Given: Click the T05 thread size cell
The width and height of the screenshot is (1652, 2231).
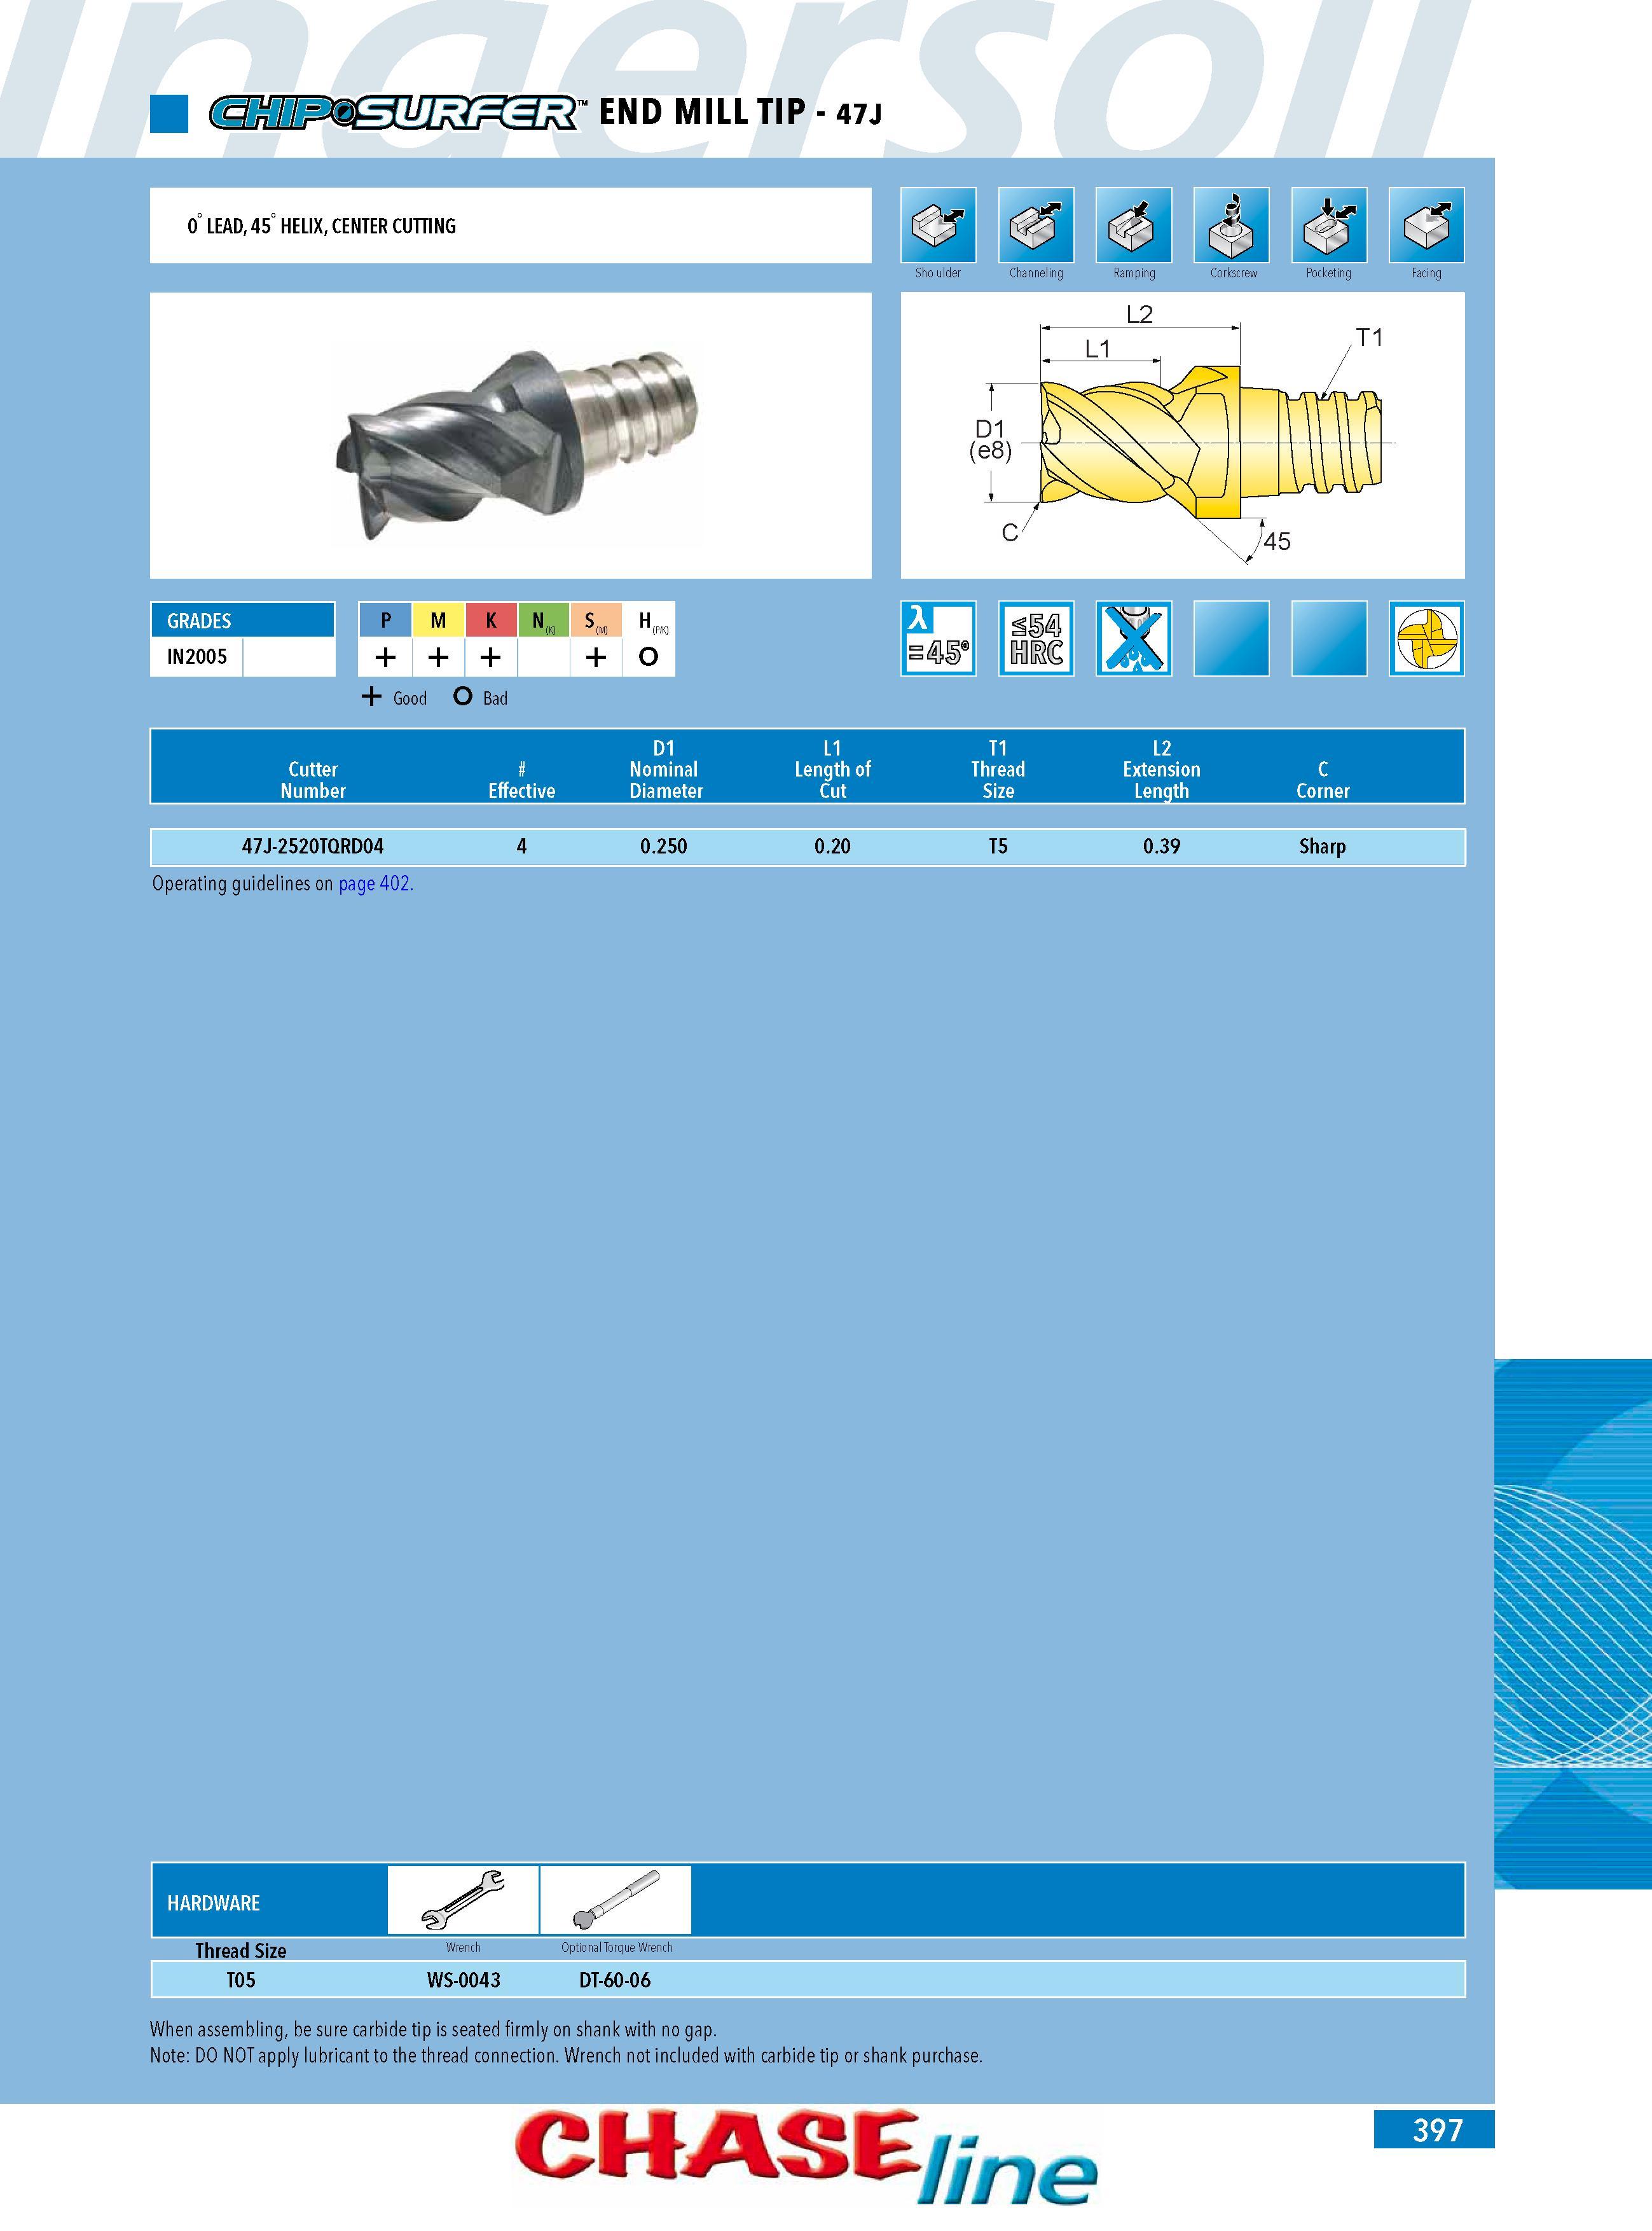Looking at the screenshot, I should coord(241,1980).
